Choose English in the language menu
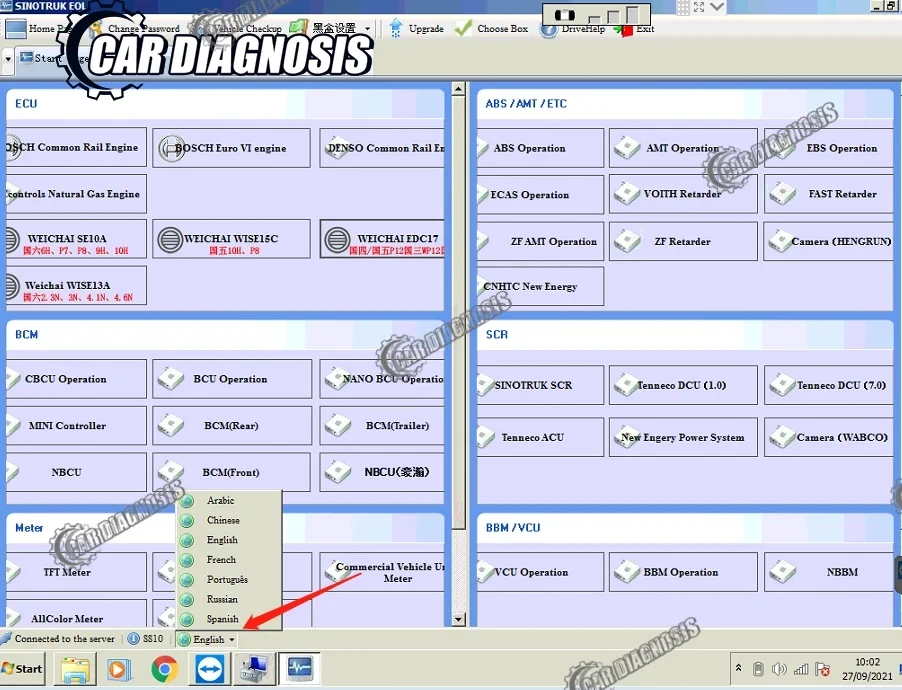 (x=228, y=540)
